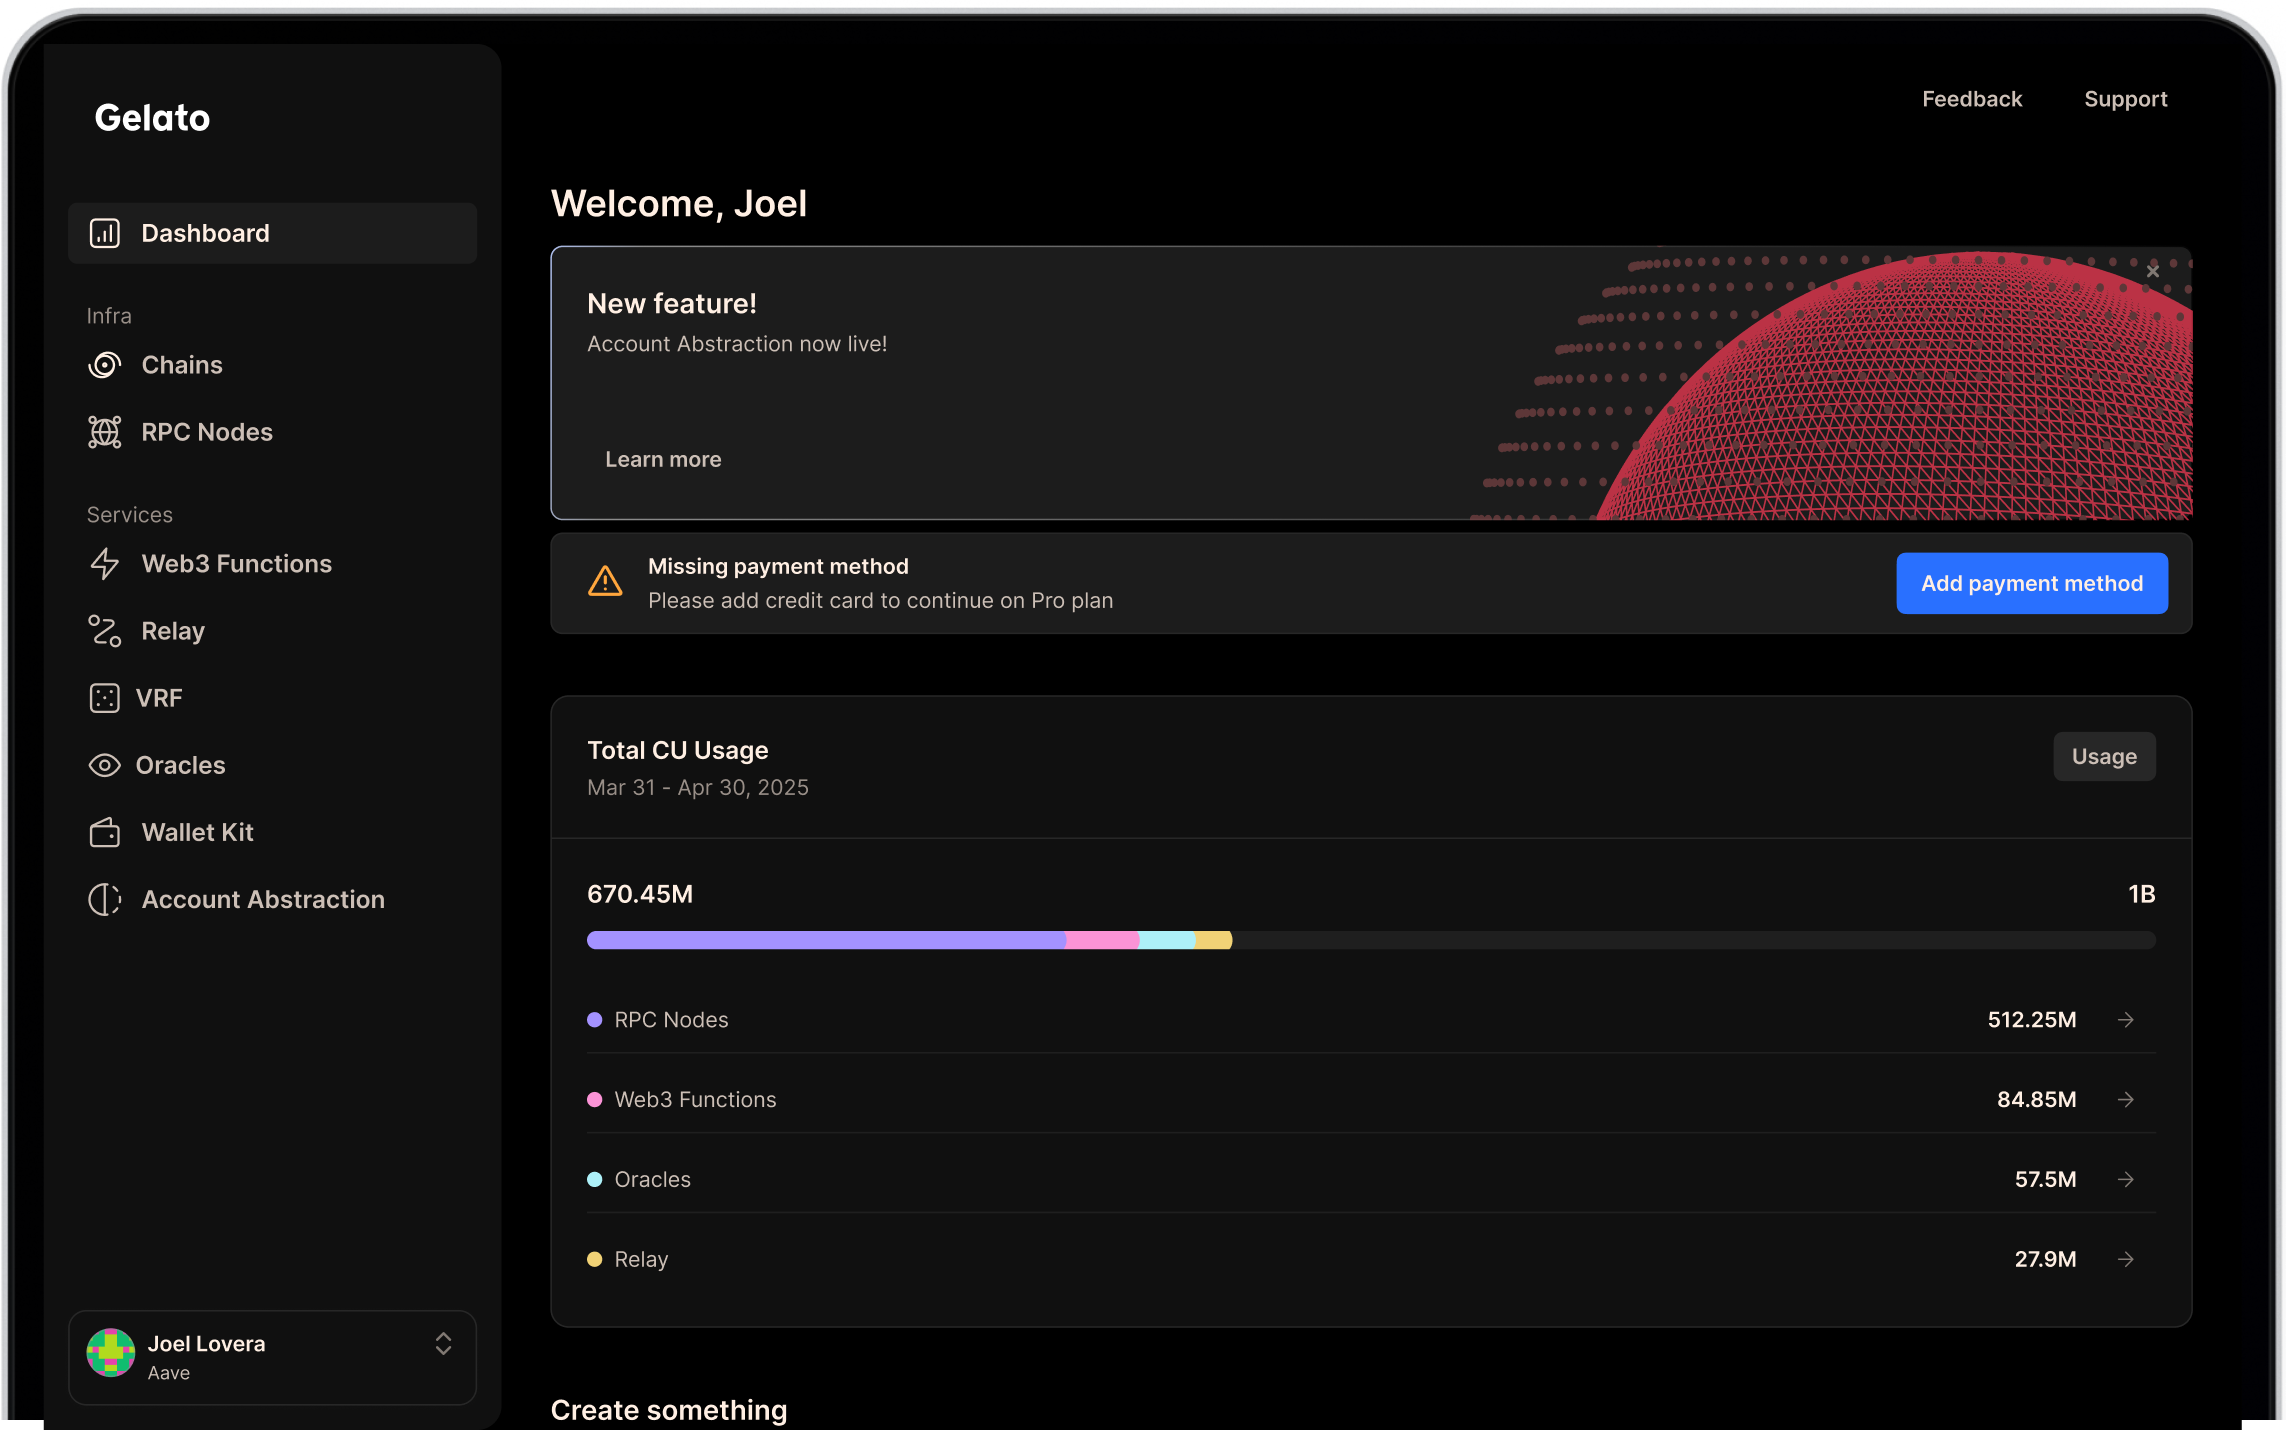This screenshot has width=2287, height=1430.
Task: Open Oracles usage arrow
Action: pyautogui.click(x=2126, y=1179)
